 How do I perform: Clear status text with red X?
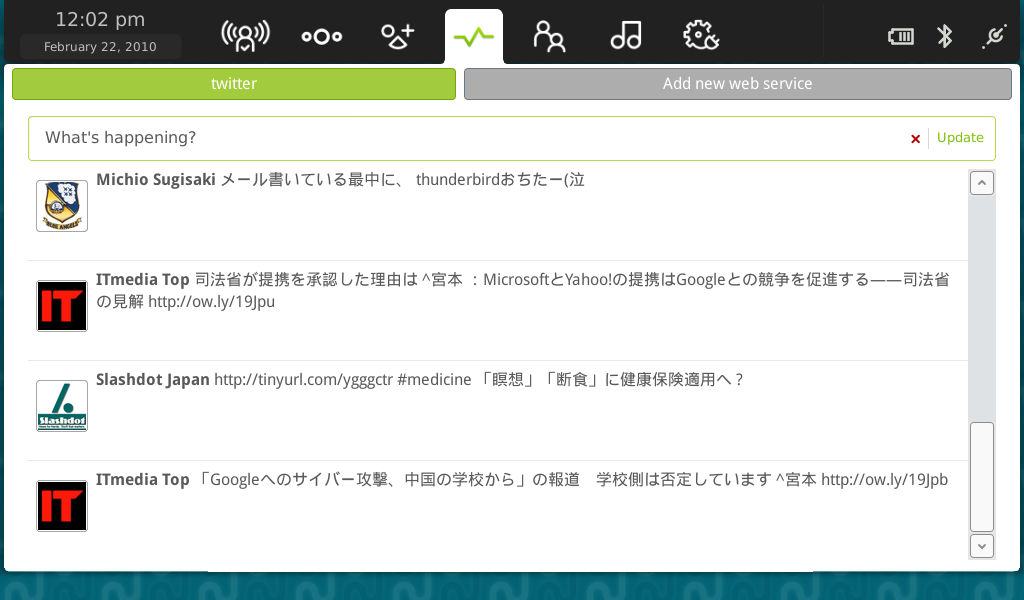pos(915,138)
